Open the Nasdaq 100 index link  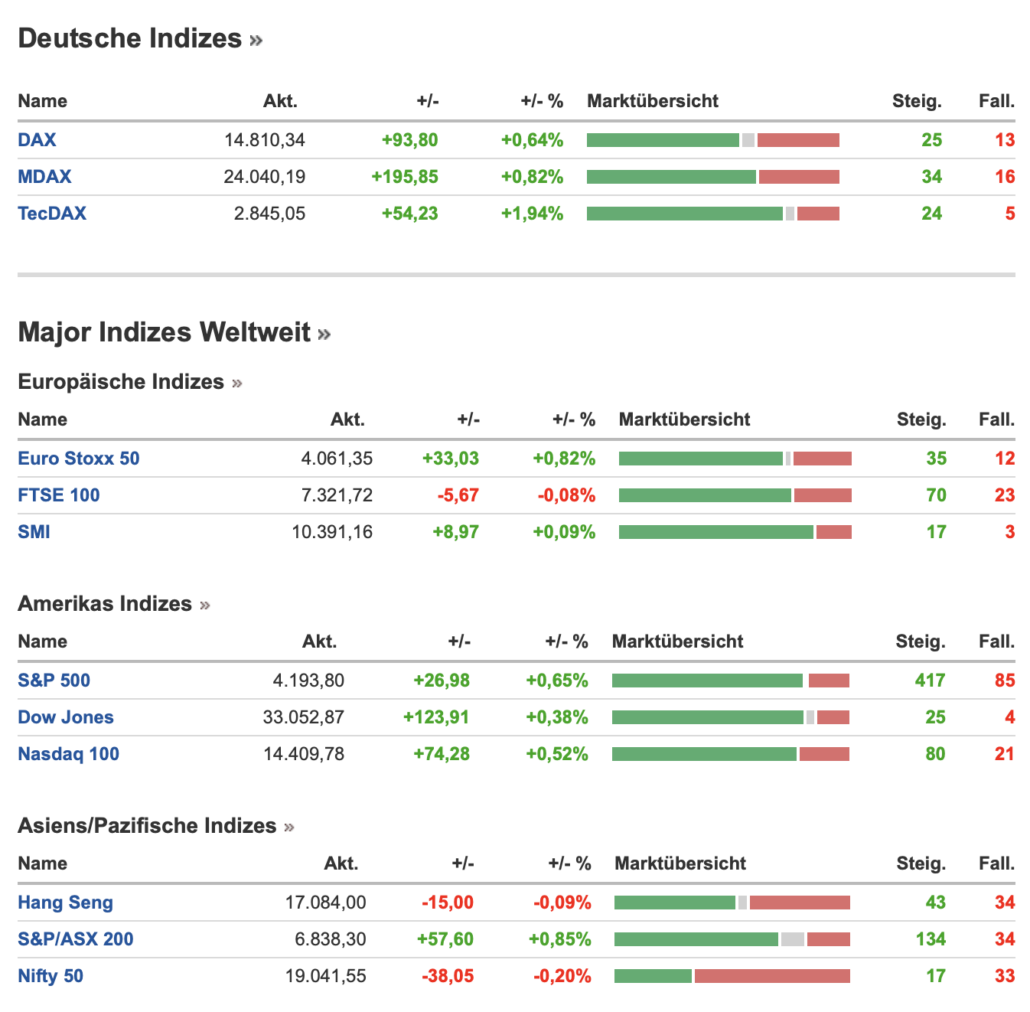point(68,754)
